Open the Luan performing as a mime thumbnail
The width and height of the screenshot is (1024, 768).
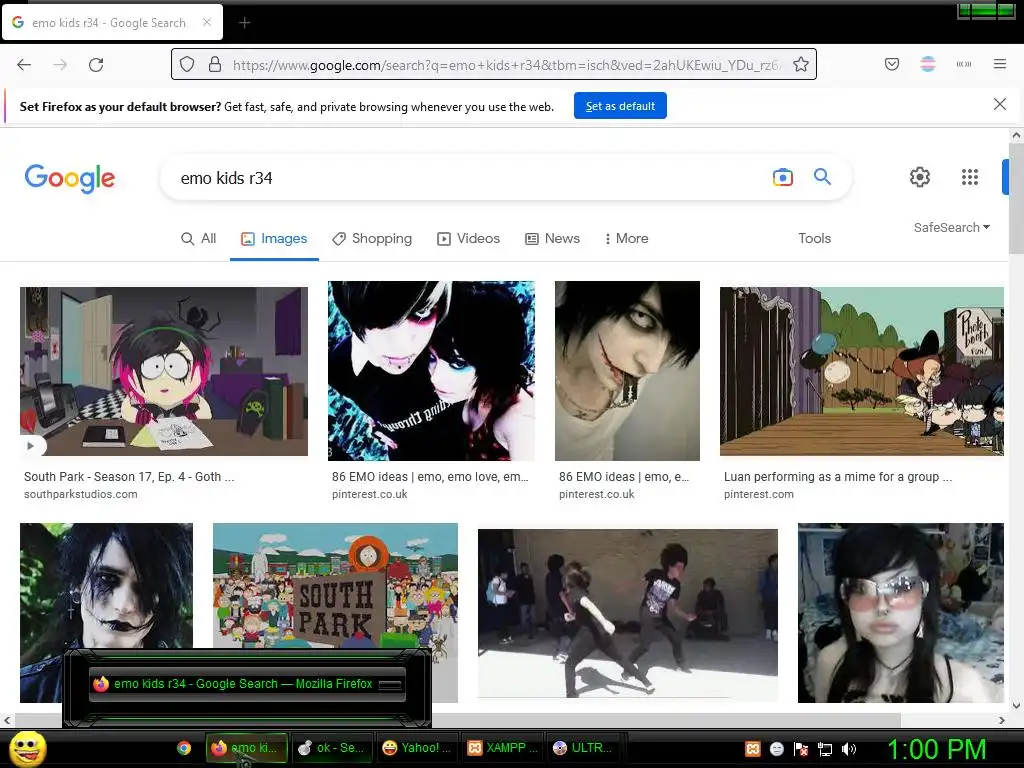pos(861,371)
